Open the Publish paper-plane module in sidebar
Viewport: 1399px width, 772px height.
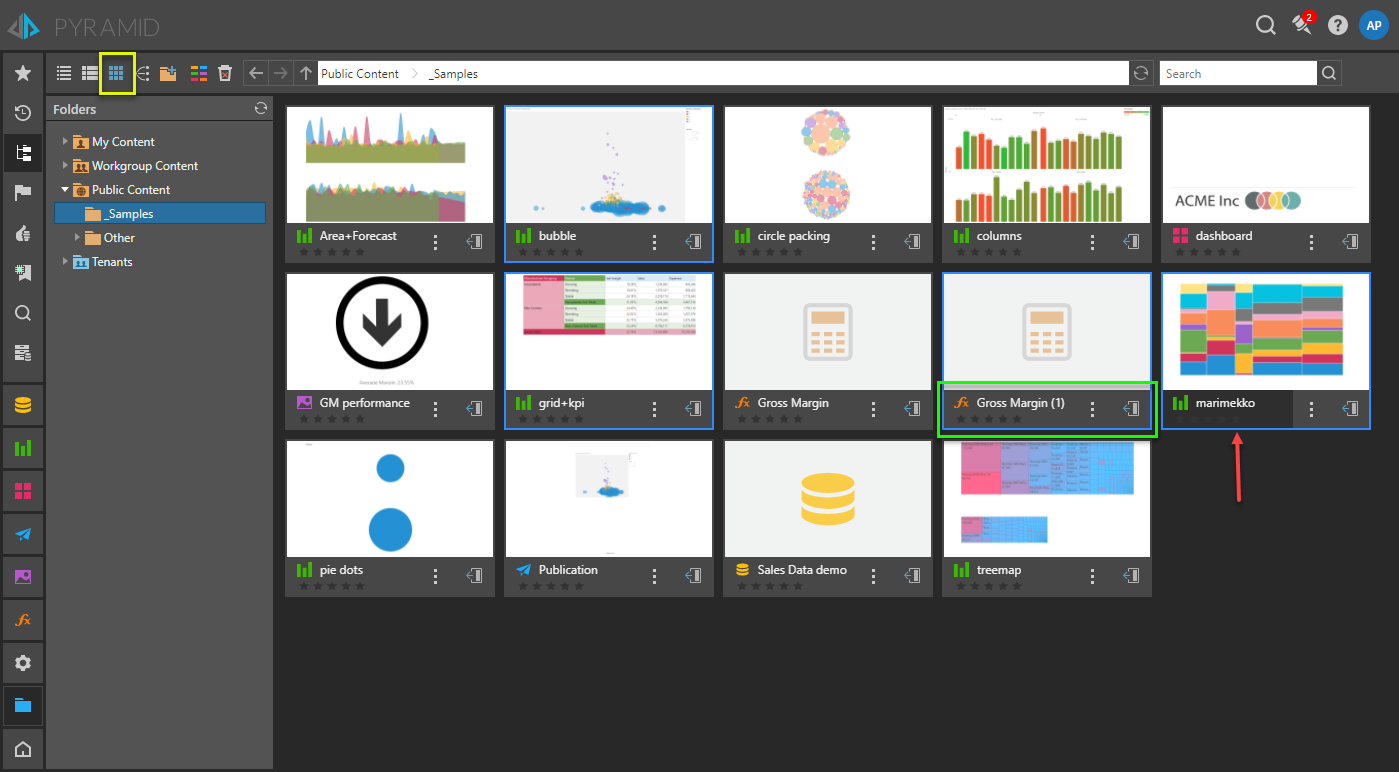22,534
